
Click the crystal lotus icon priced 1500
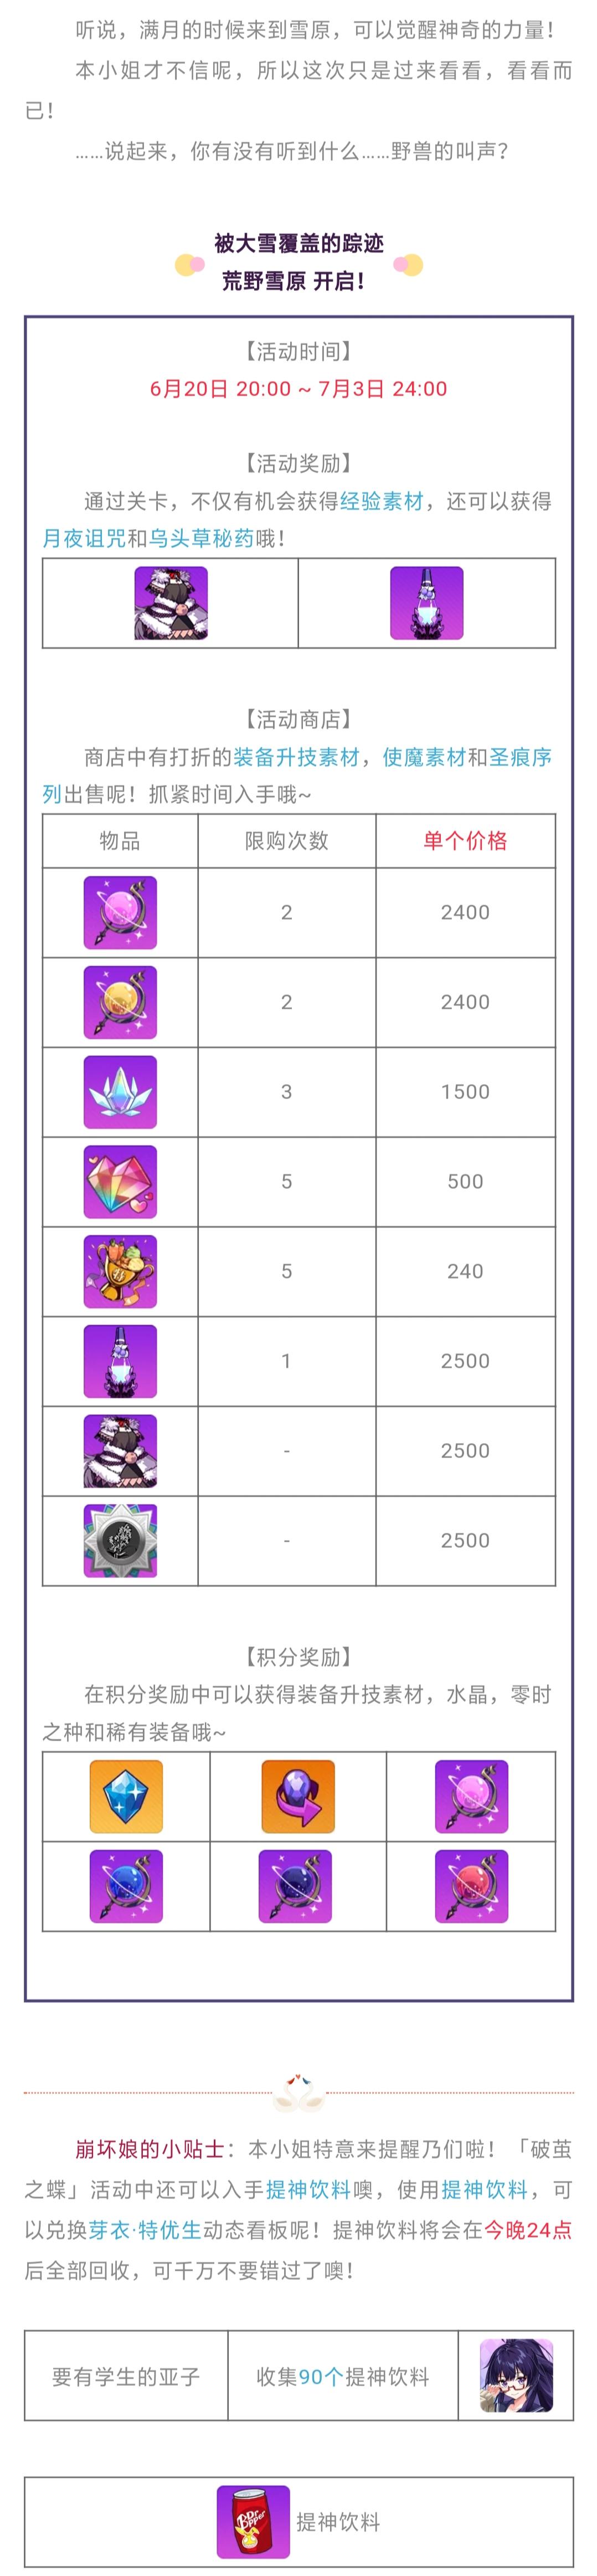(x=120, y=1092)
